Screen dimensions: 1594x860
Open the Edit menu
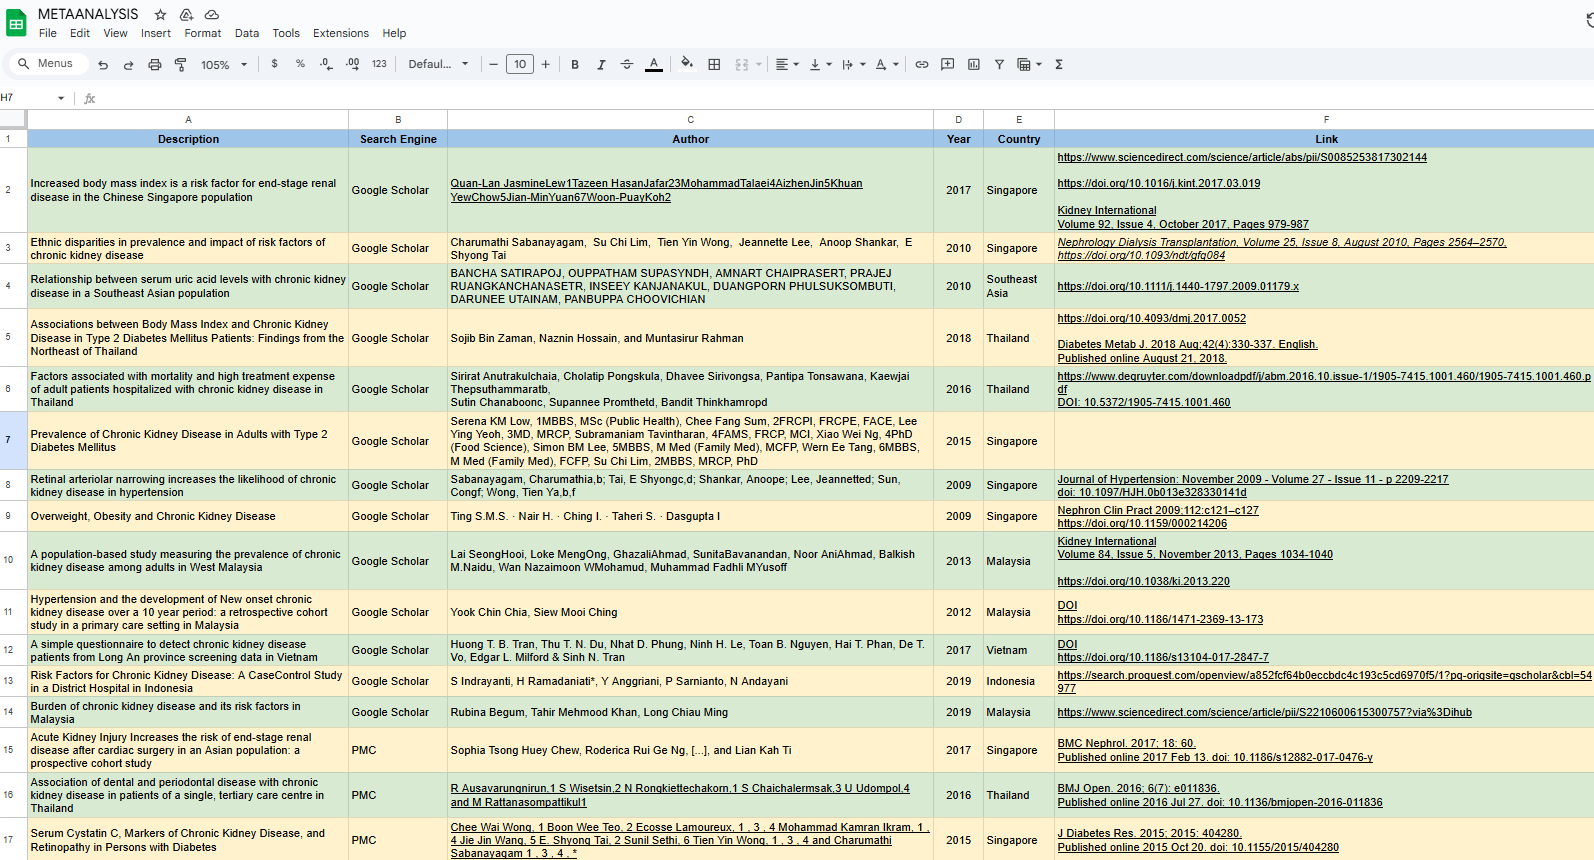coord(80,33)
